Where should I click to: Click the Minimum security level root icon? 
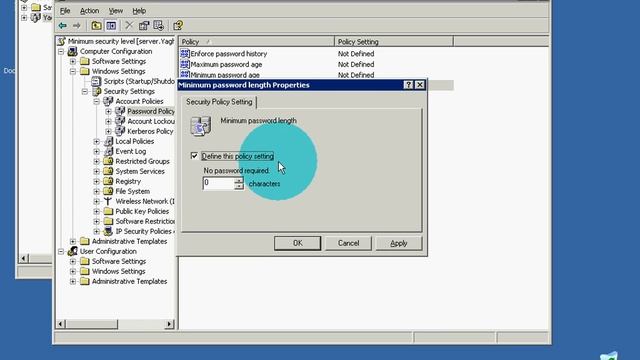pyautogui.click(x=62, y=41)
